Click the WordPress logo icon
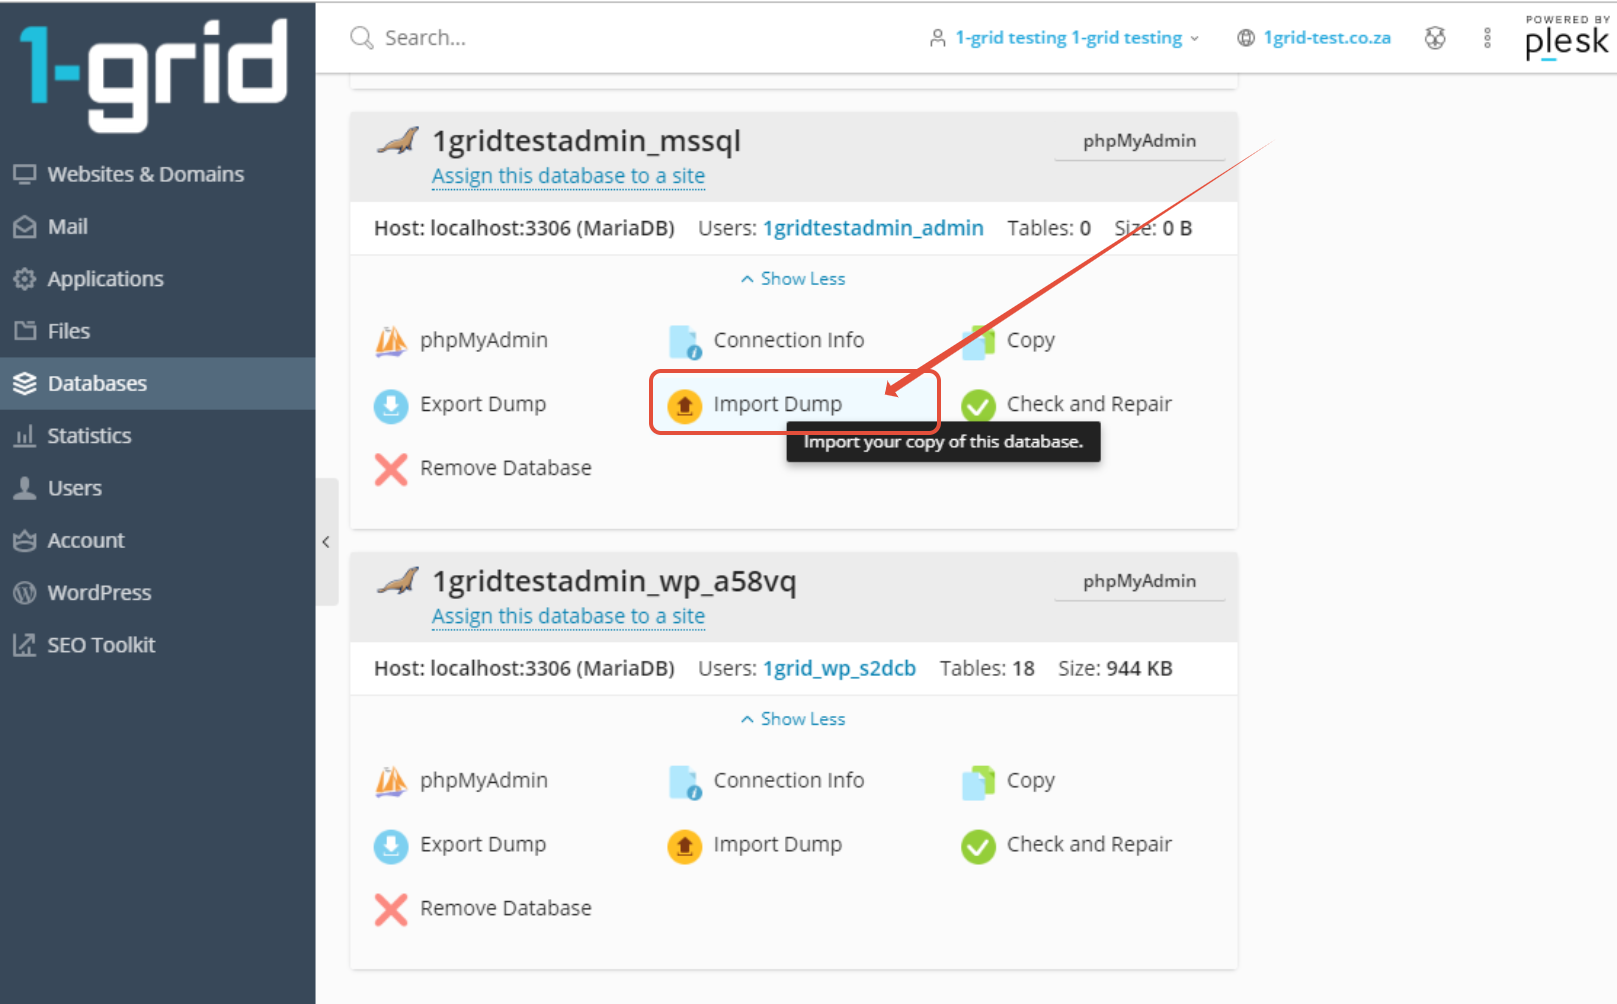The height and width of the screenshot is (1004, 1617). click(x=25, y=593)
